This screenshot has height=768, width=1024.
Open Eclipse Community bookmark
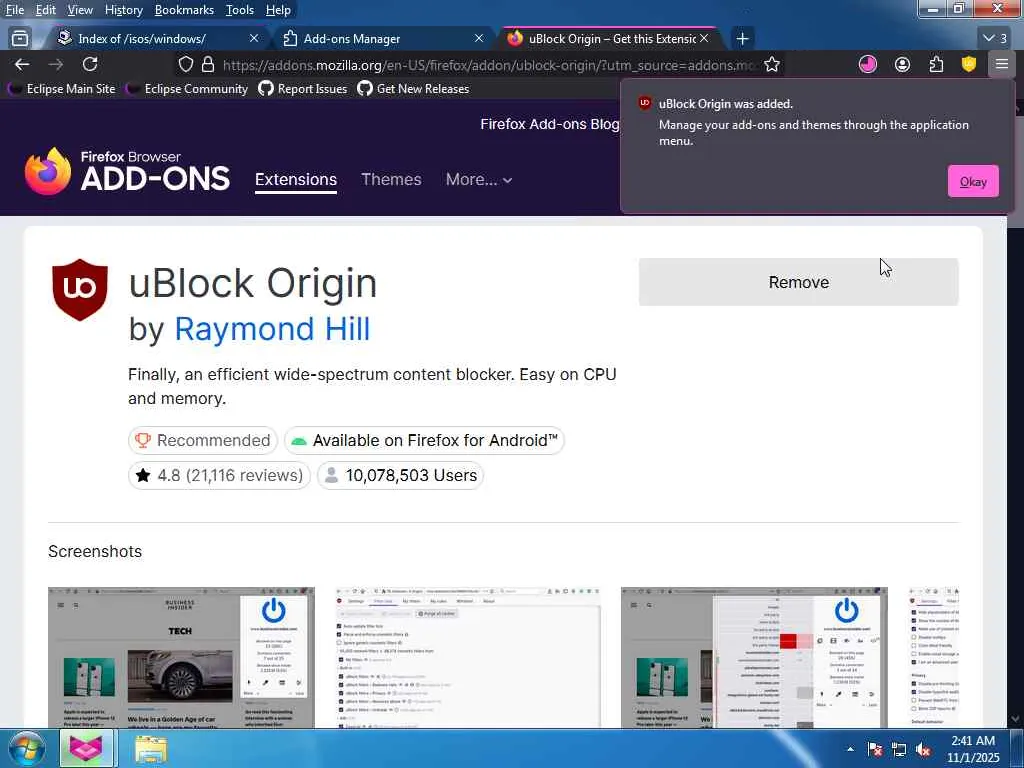[187, 89]
